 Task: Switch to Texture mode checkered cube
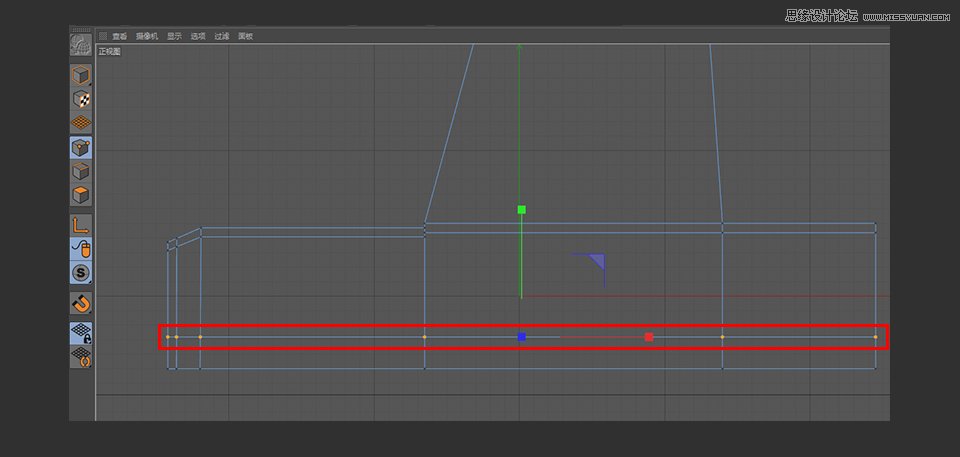click(81, 99)
